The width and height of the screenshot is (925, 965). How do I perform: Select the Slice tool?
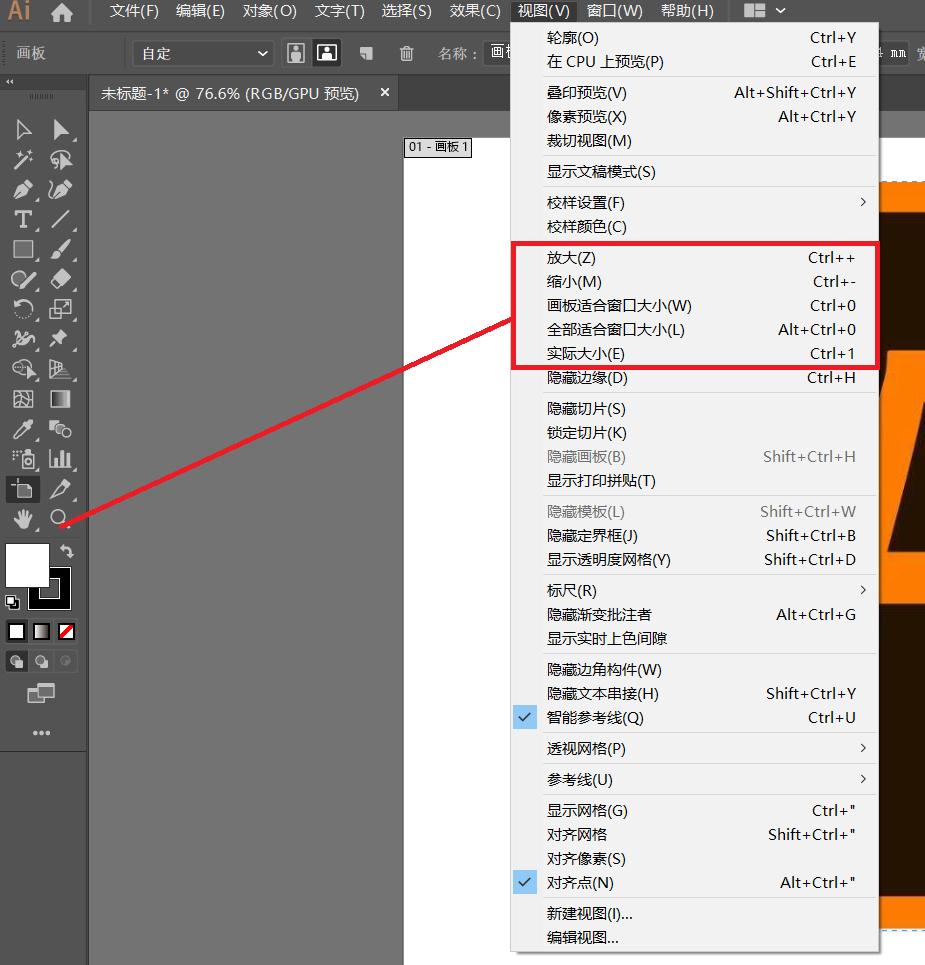60,489
